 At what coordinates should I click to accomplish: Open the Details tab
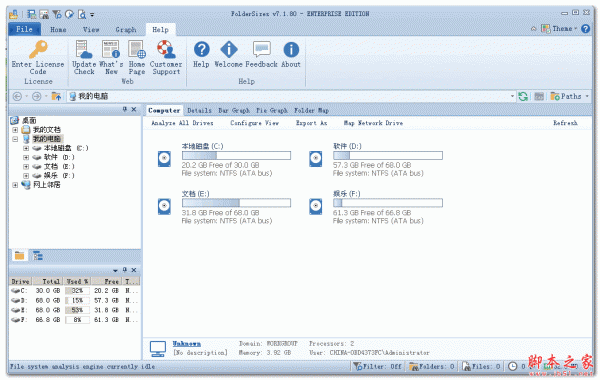click(x=199, y=110)
